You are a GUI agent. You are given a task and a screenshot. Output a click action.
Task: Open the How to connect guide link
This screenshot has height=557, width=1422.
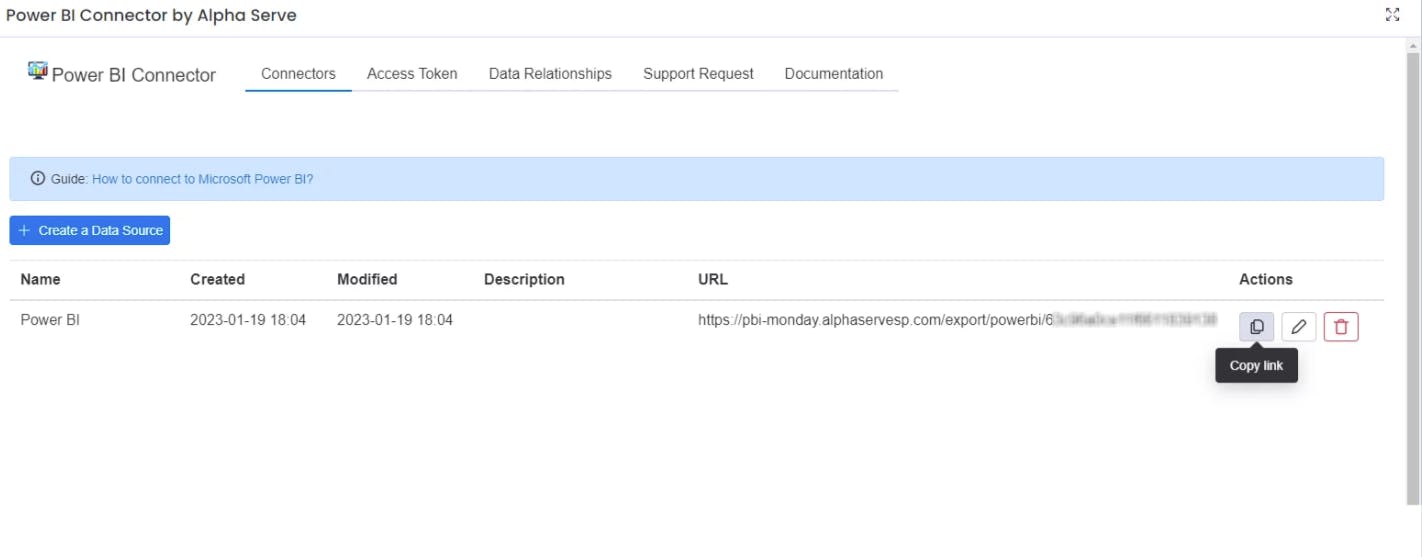202,179
